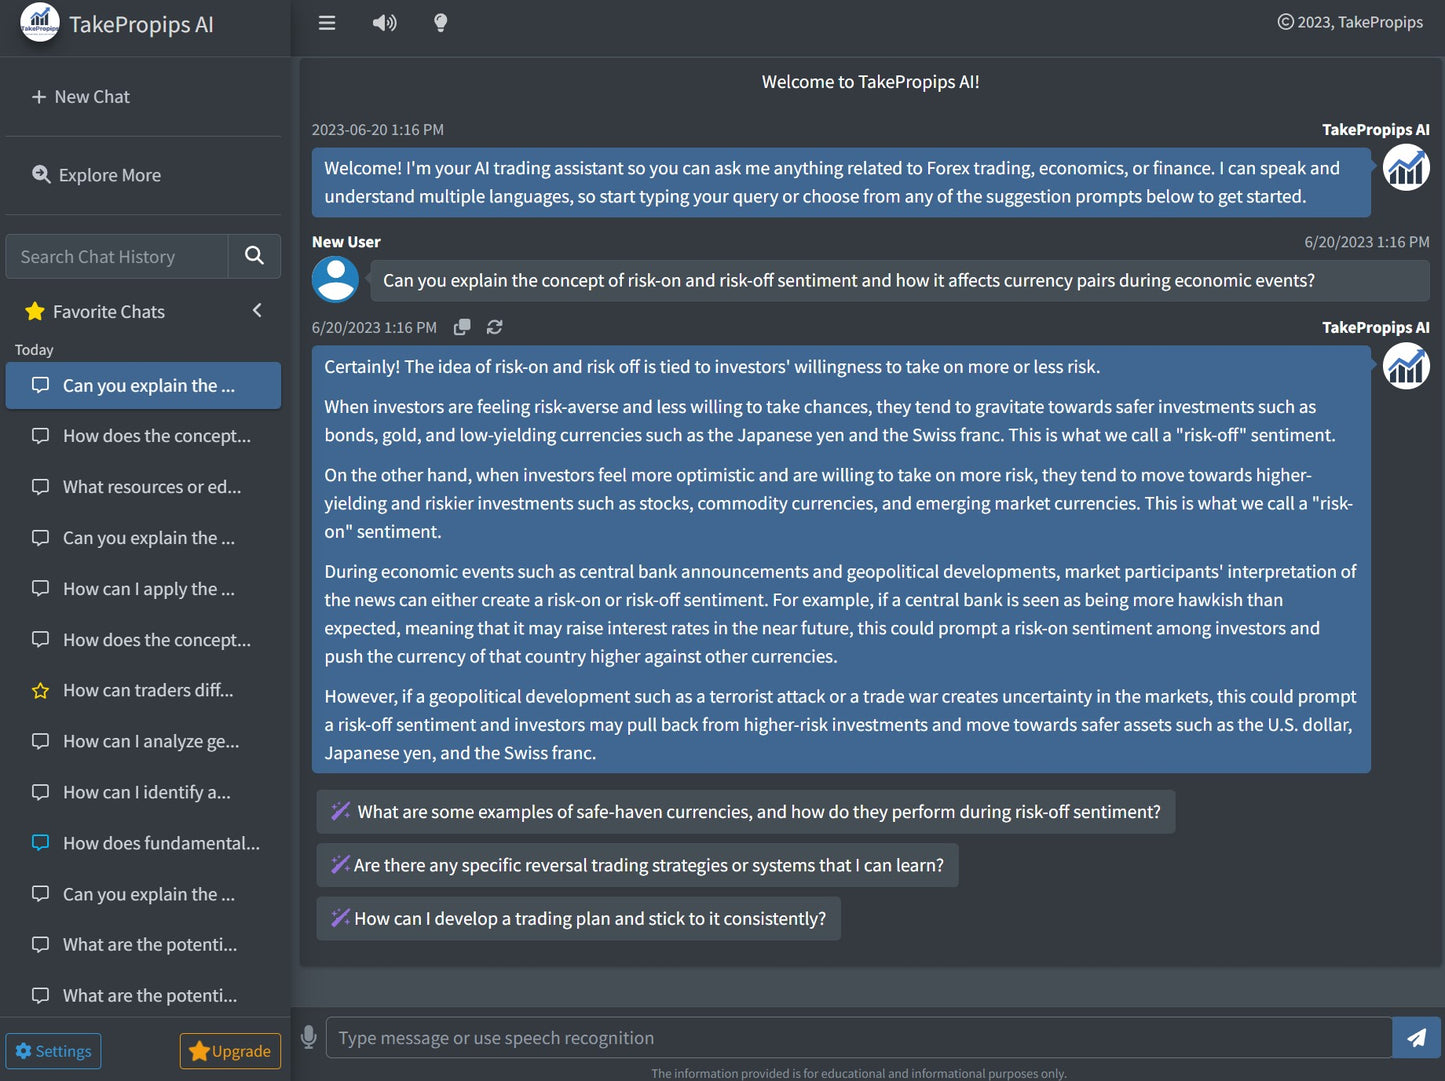Click the TakePropips logo in the top-left corner
1445x1081 pixels.
pos(40,23)
